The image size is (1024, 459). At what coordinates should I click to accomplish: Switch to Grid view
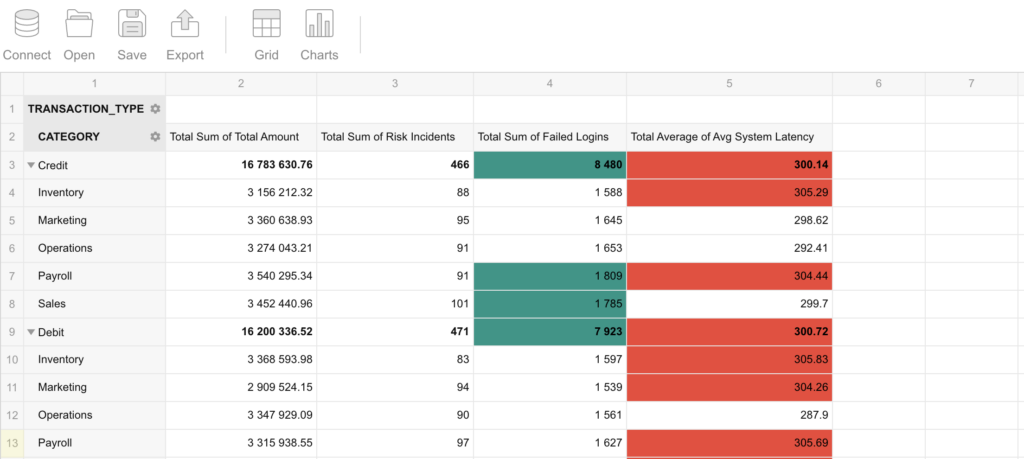point(266,24)
